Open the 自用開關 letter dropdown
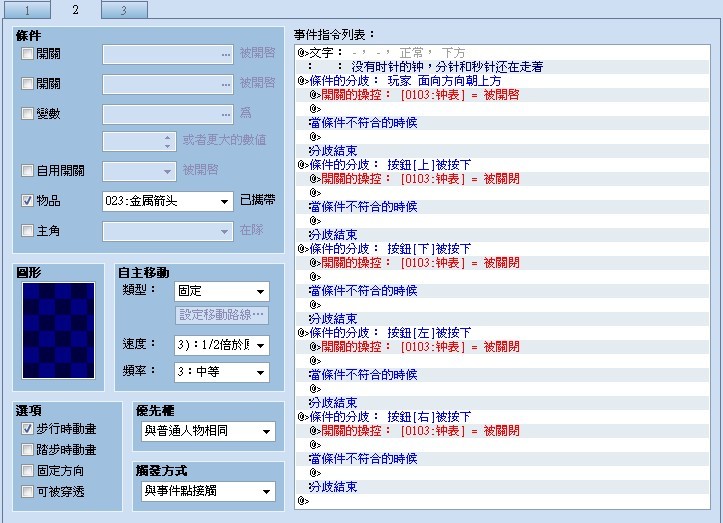 139,172
